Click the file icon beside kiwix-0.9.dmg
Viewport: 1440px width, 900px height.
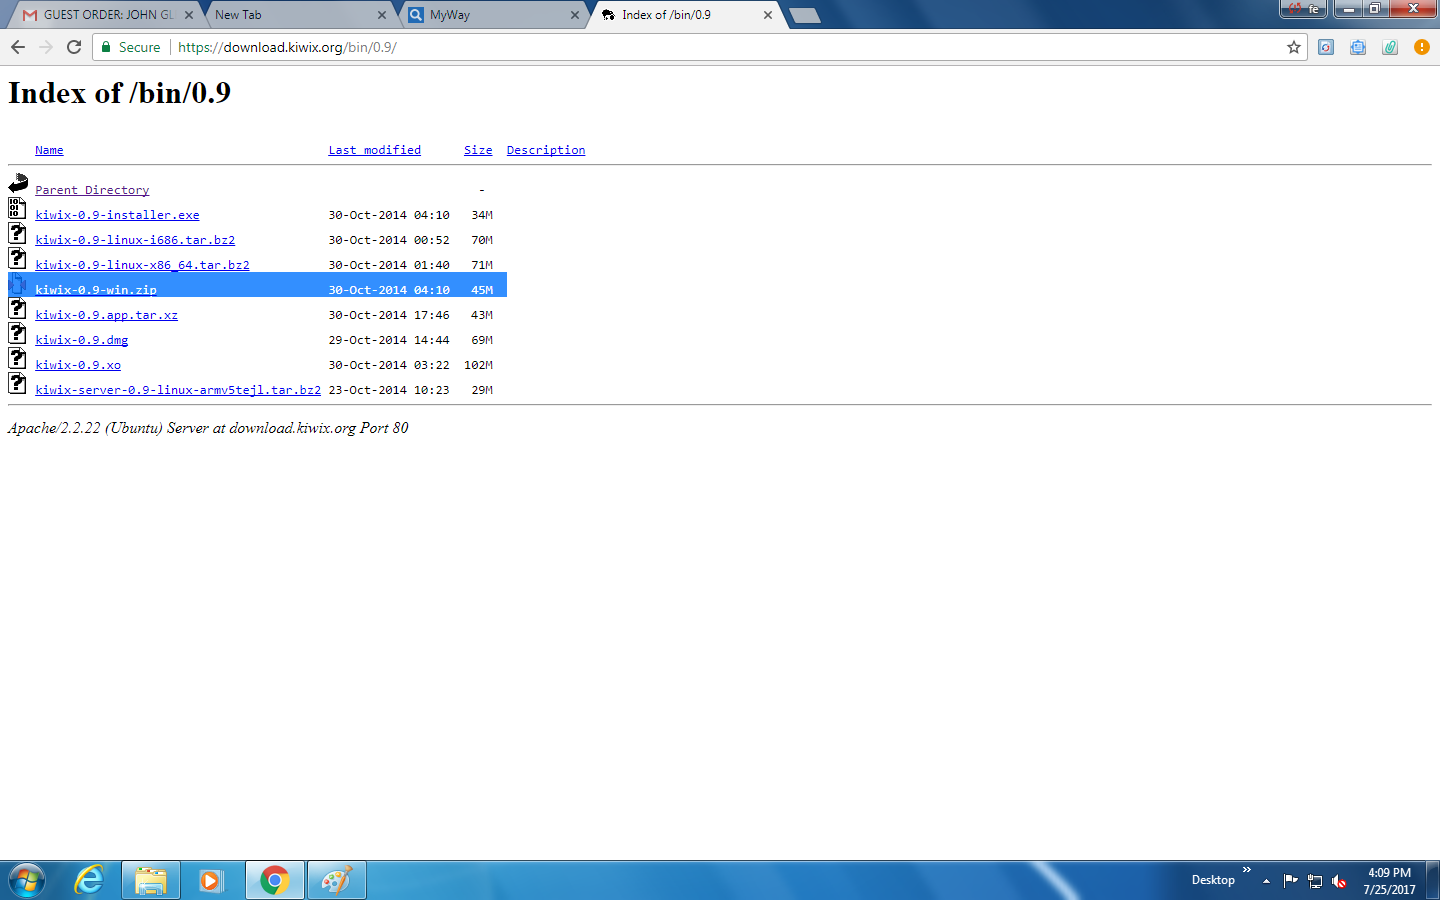tap(17, 333)
